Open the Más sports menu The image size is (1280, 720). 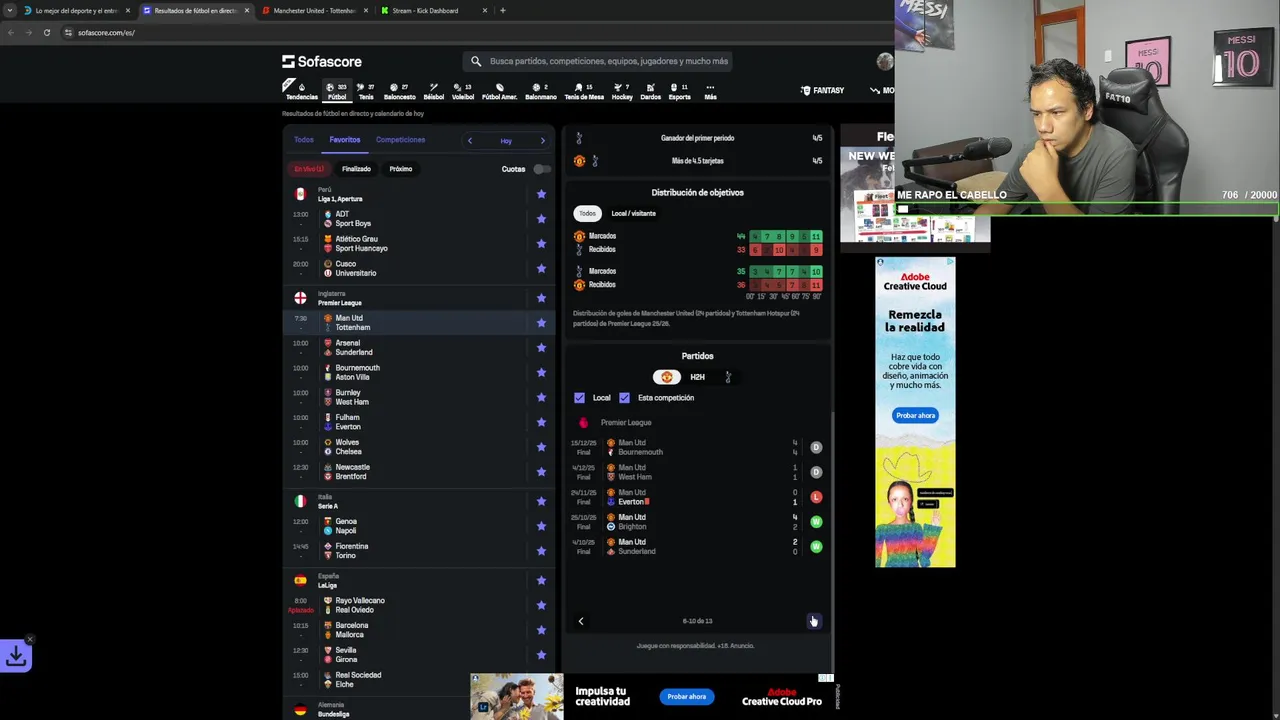tap(710, 91)
